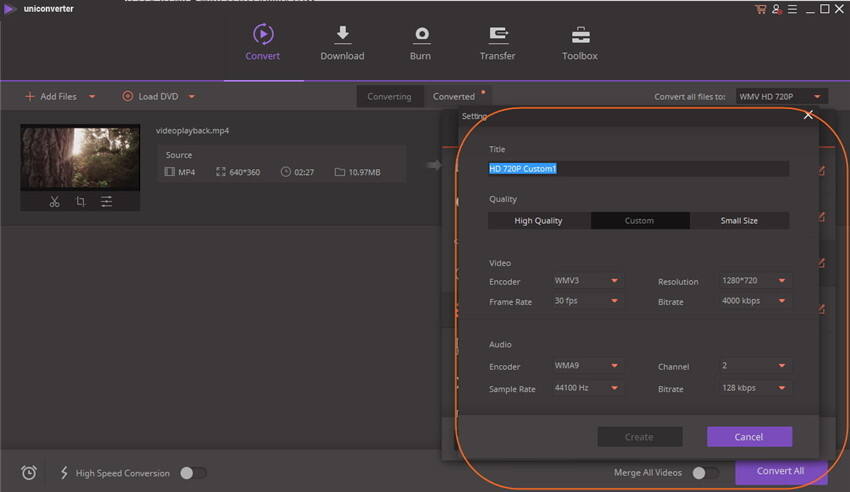Click the Create button
This screenshot has height=492, width=850.
pos(640,437)
